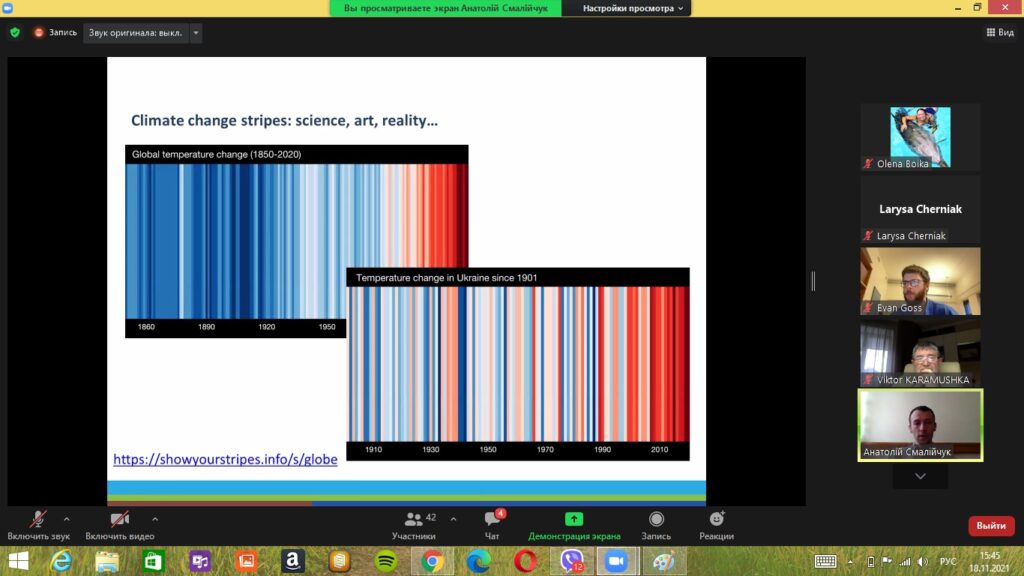
Task: Expand video options arrow next to camera
Action: (155, 519)
